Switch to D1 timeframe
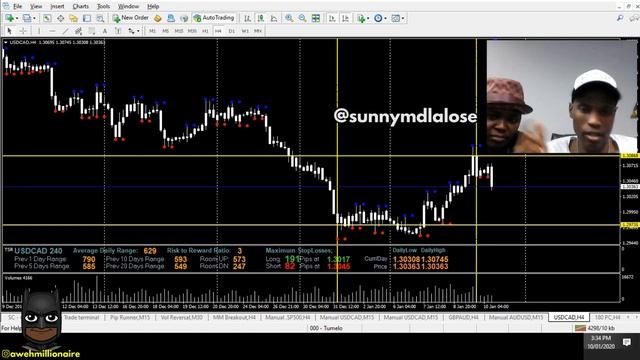 (231, 31)
